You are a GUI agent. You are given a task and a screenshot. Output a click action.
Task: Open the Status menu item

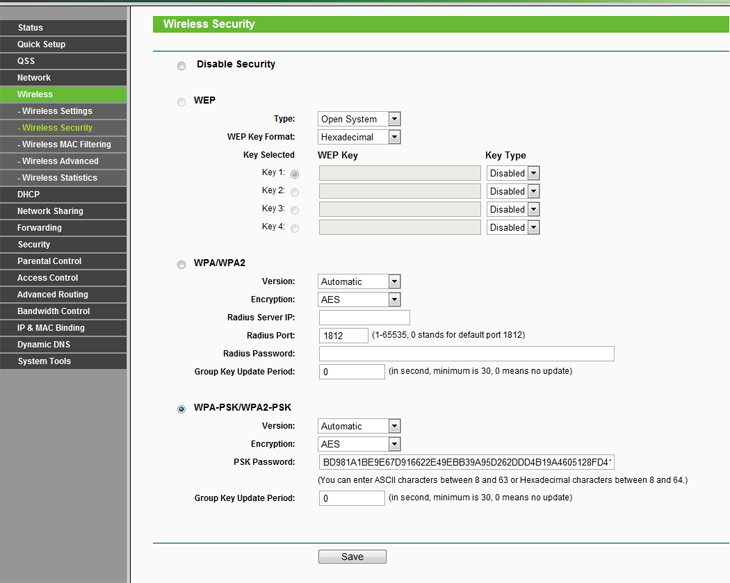click(63, 28)
